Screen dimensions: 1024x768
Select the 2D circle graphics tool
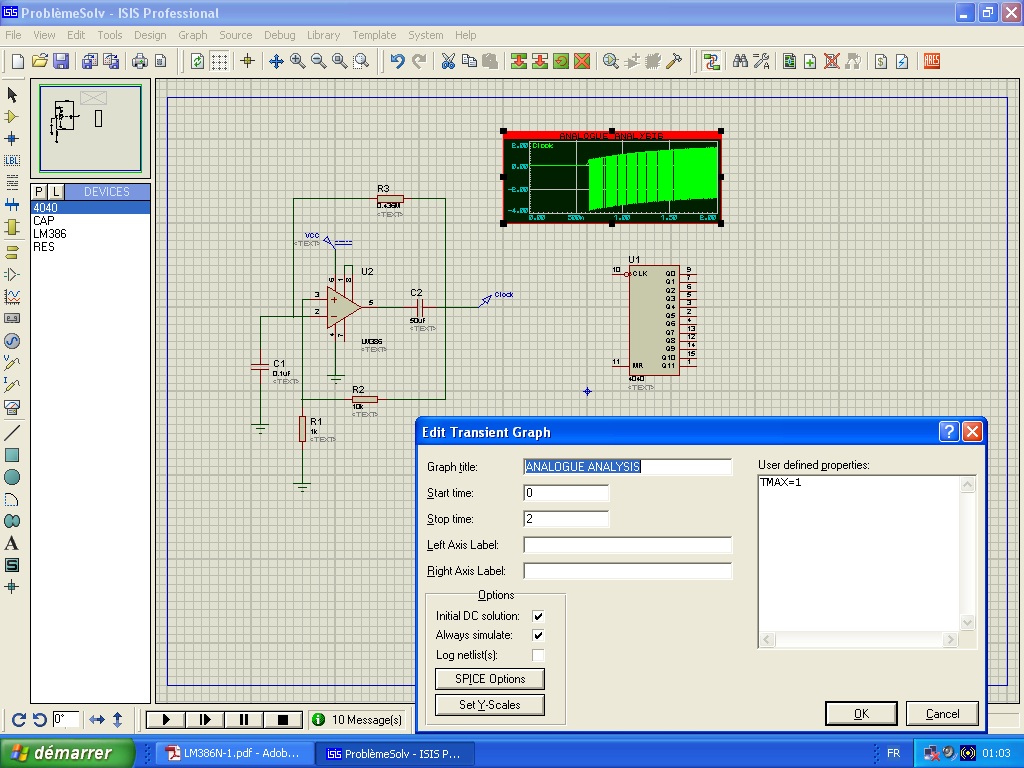click(x=12, y=477)
